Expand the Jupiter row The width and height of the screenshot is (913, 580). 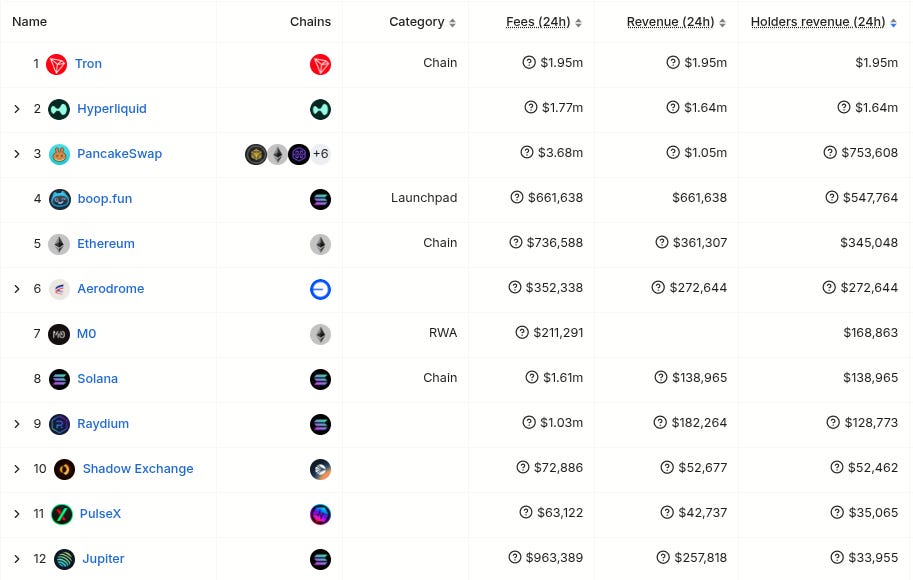coord(17,559)
